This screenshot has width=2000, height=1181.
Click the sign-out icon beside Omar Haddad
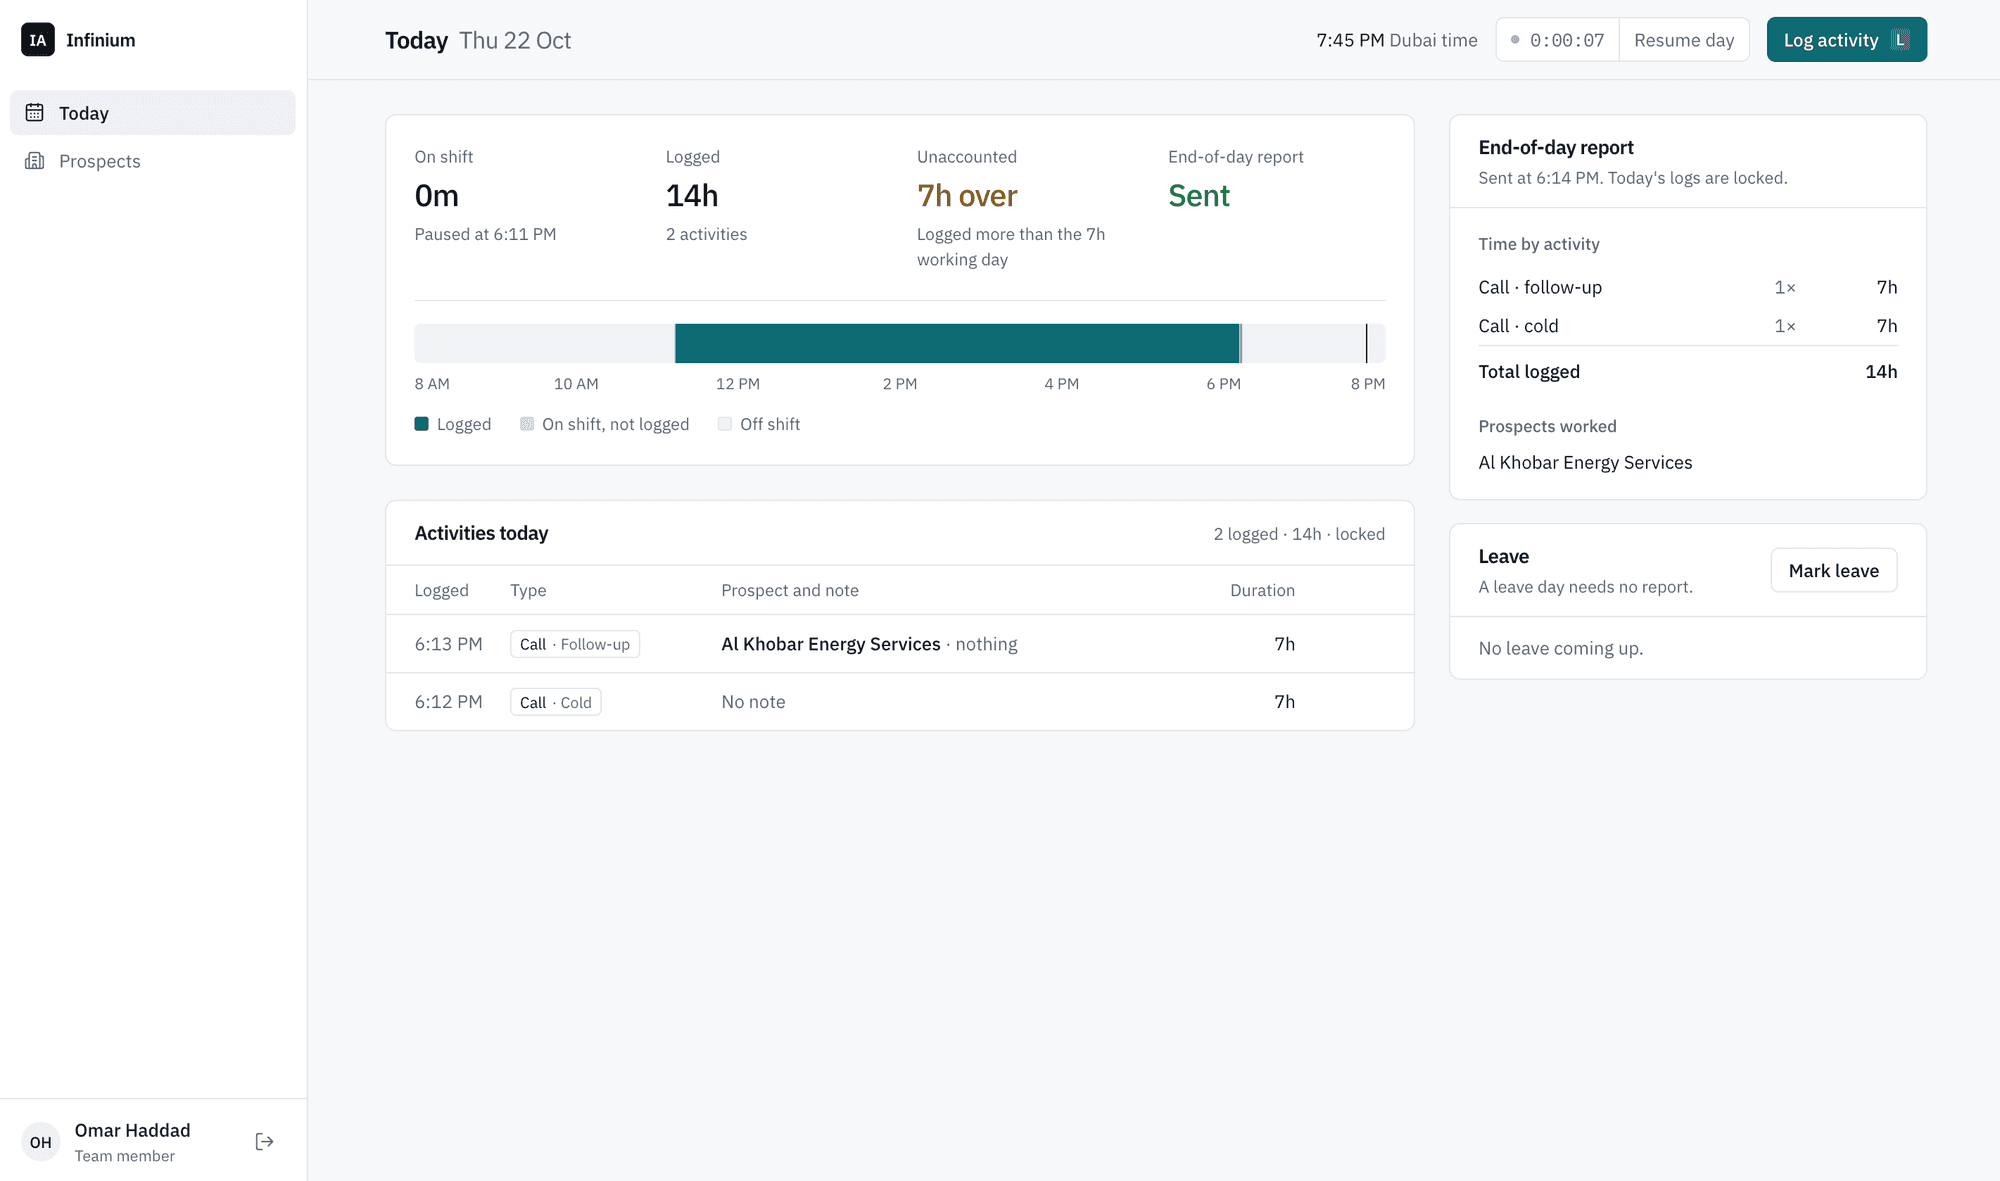[264, 1142]
